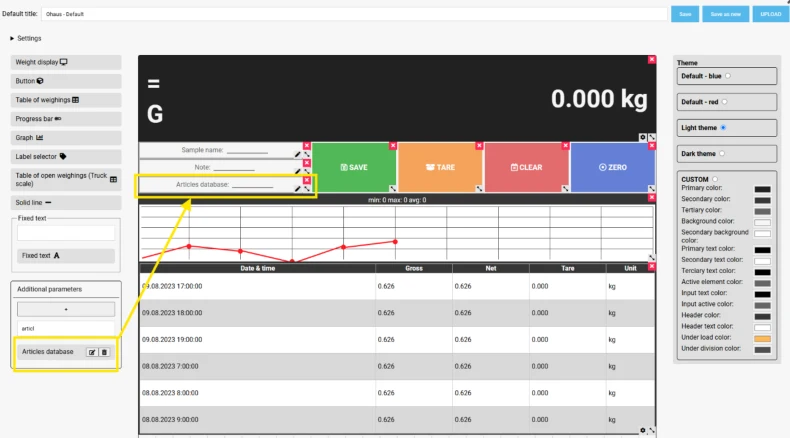Remove the SAVE button widget via red X
Viewport: 790px width, 438px height.
click(392, 146)
